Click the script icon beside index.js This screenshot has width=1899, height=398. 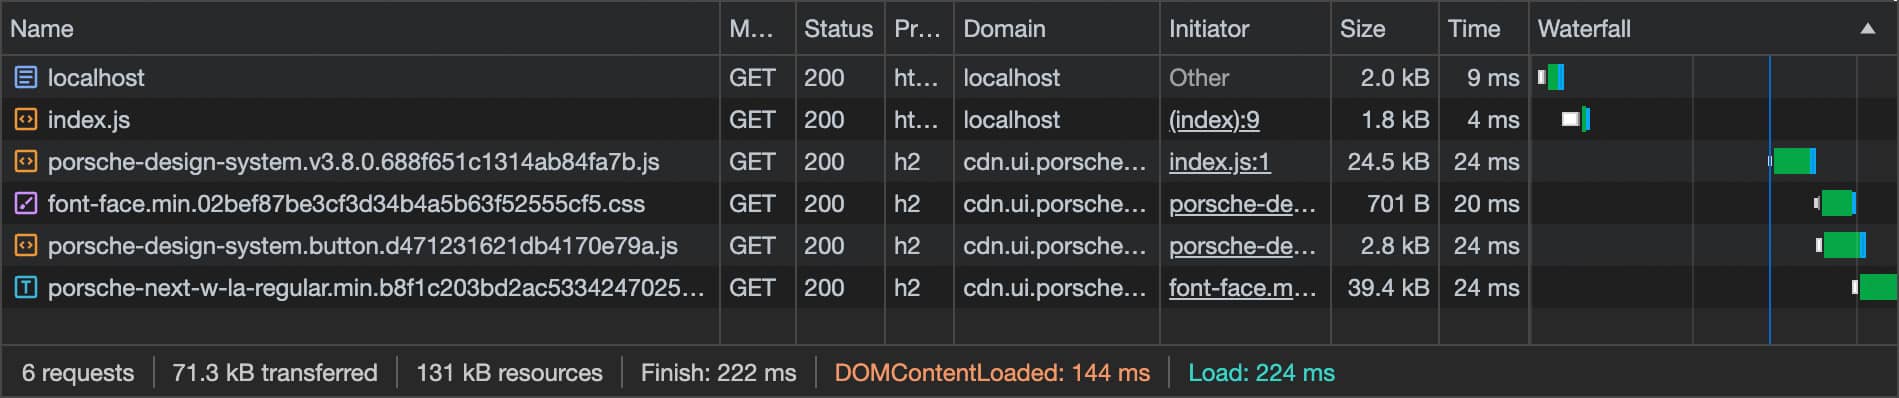(x=25, y=119)
